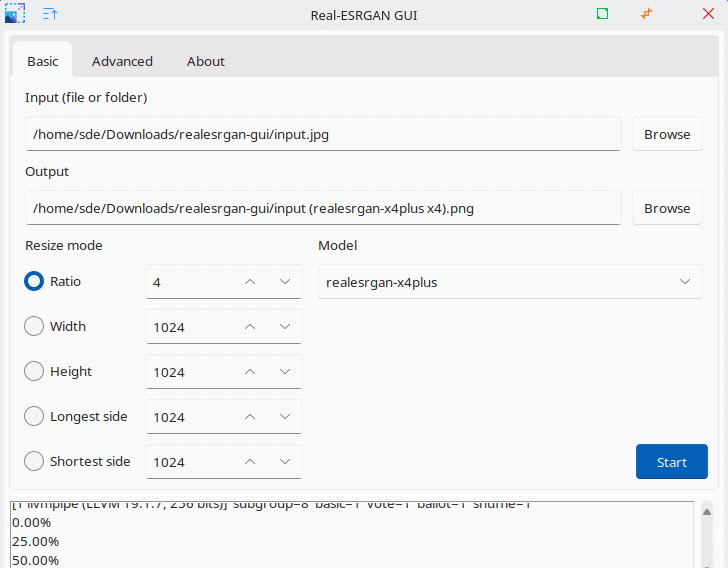
Task: Increase the Width value
Action: [x=250, y=326]
